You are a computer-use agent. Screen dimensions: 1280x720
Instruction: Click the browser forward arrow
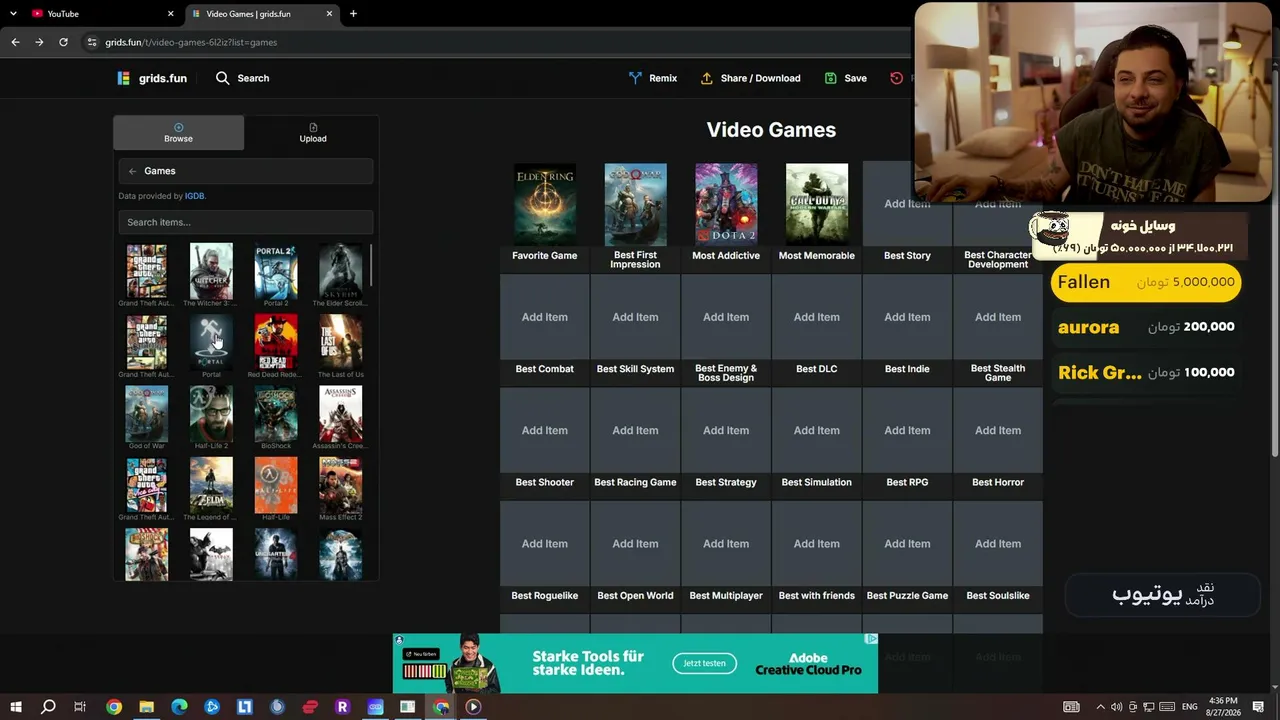(39, 42)
